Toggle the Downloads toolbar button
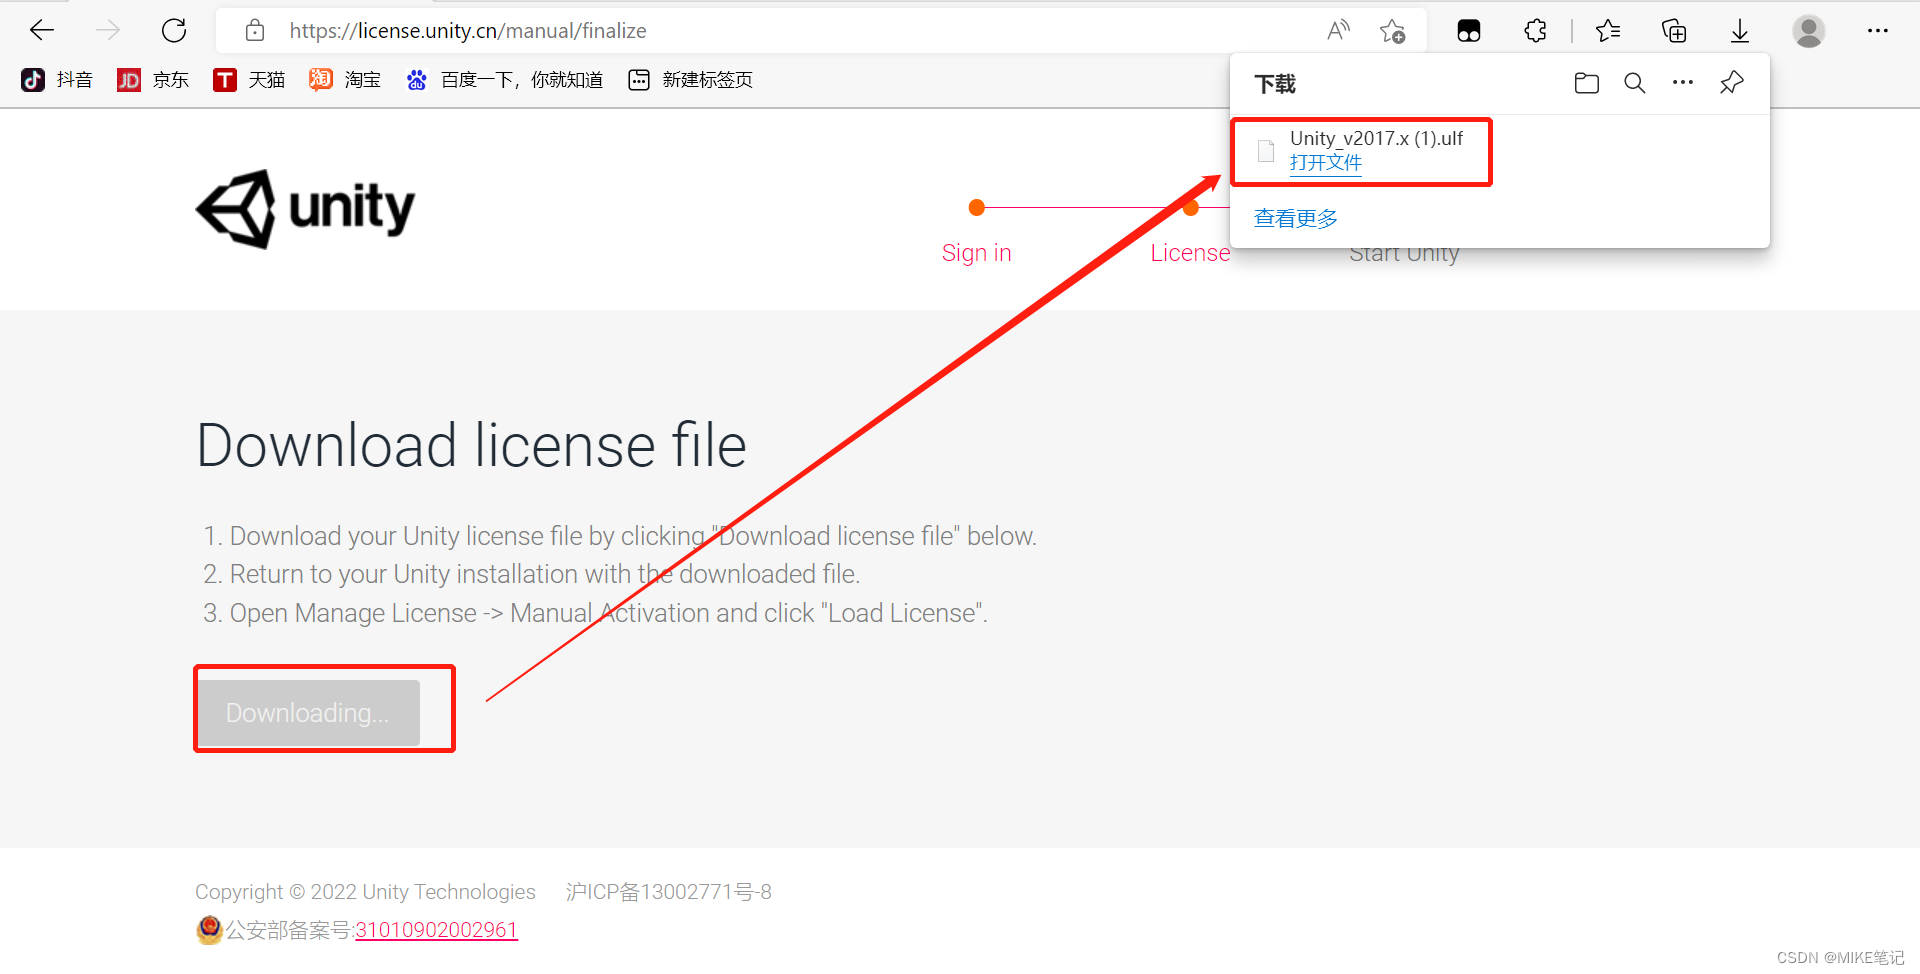The height and width of the screenshot is (974, 1920). pyautogui.click(x=1740, y=31)
